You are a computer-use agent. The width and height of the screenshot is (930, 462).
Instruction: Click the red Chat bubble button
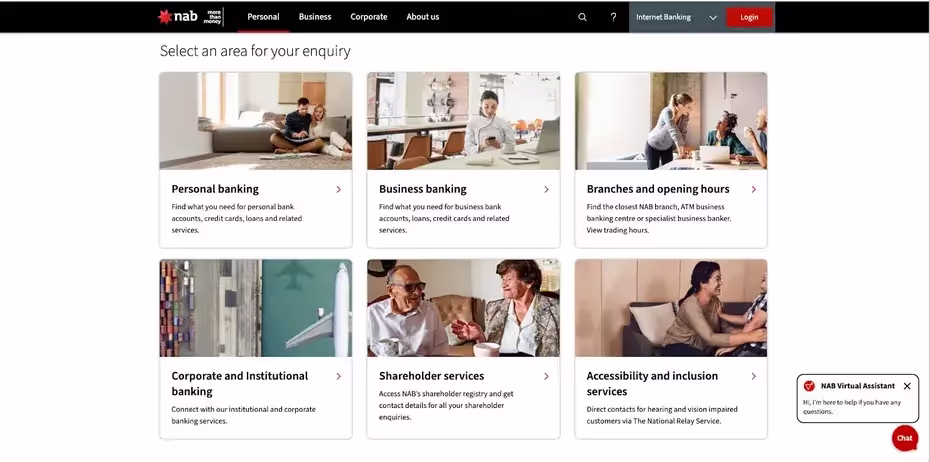[x=904, y=438]
